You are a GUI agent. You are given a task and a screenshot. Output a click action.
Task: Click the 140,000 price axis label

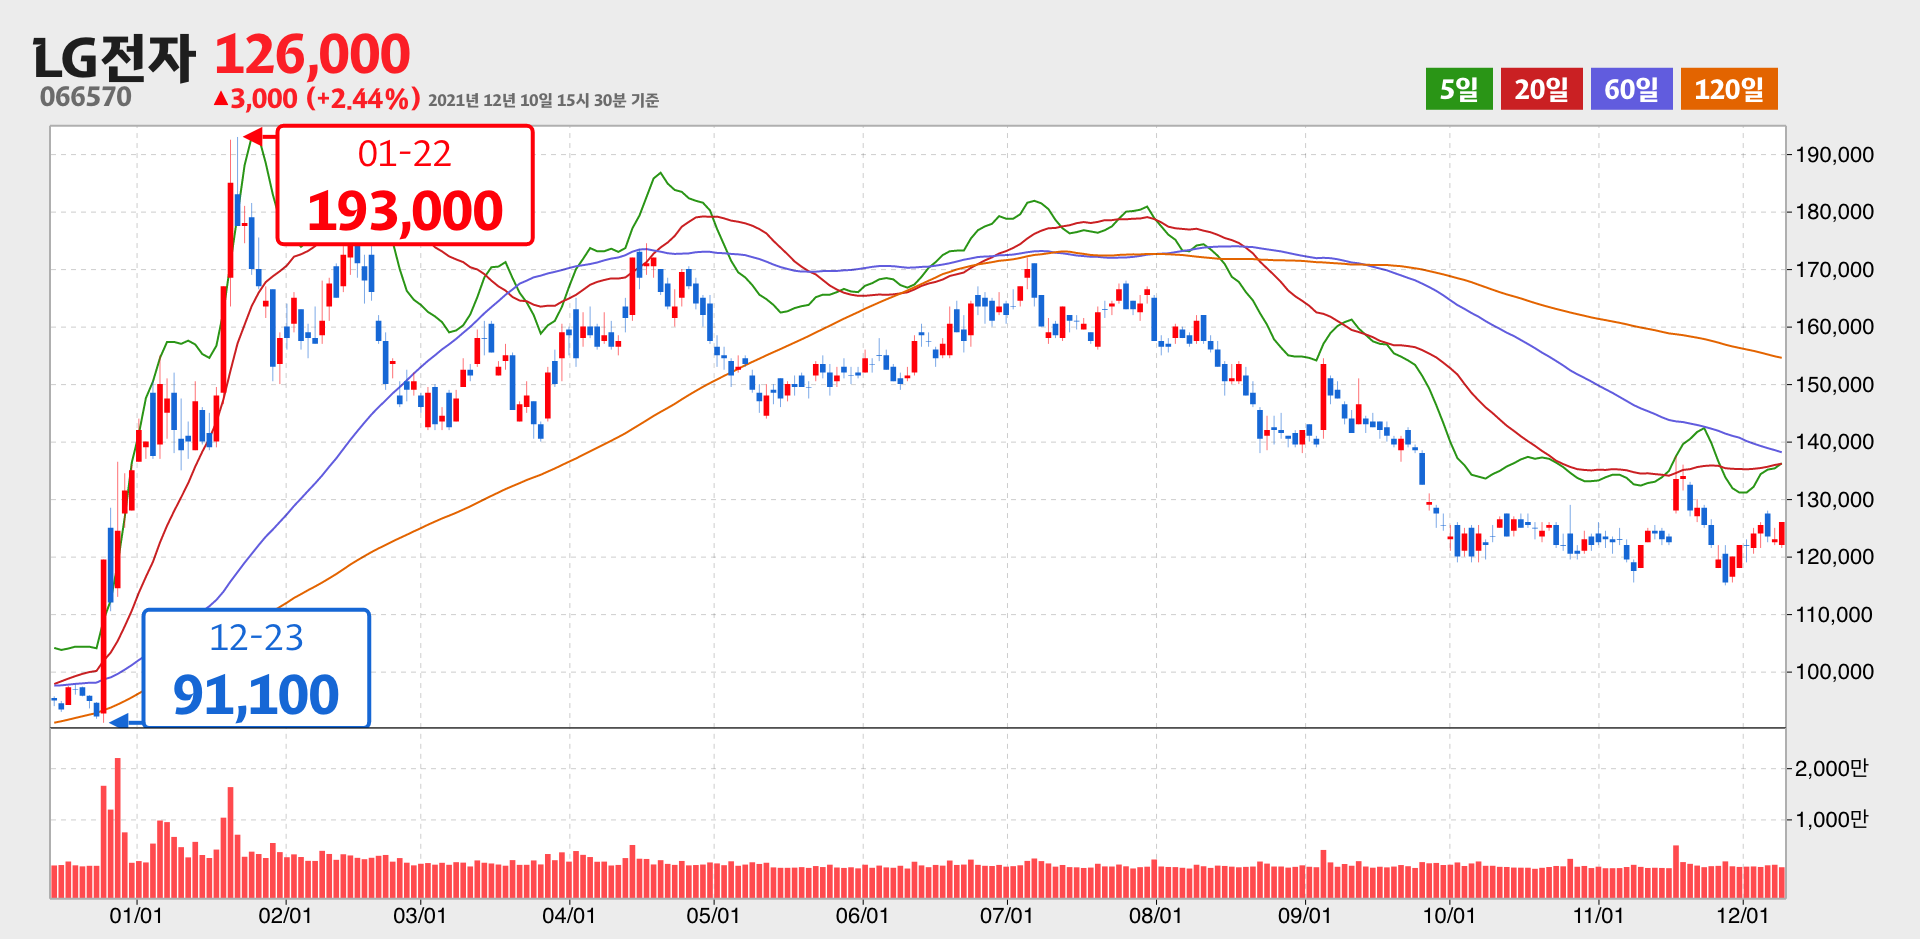tap(1834, 442)
